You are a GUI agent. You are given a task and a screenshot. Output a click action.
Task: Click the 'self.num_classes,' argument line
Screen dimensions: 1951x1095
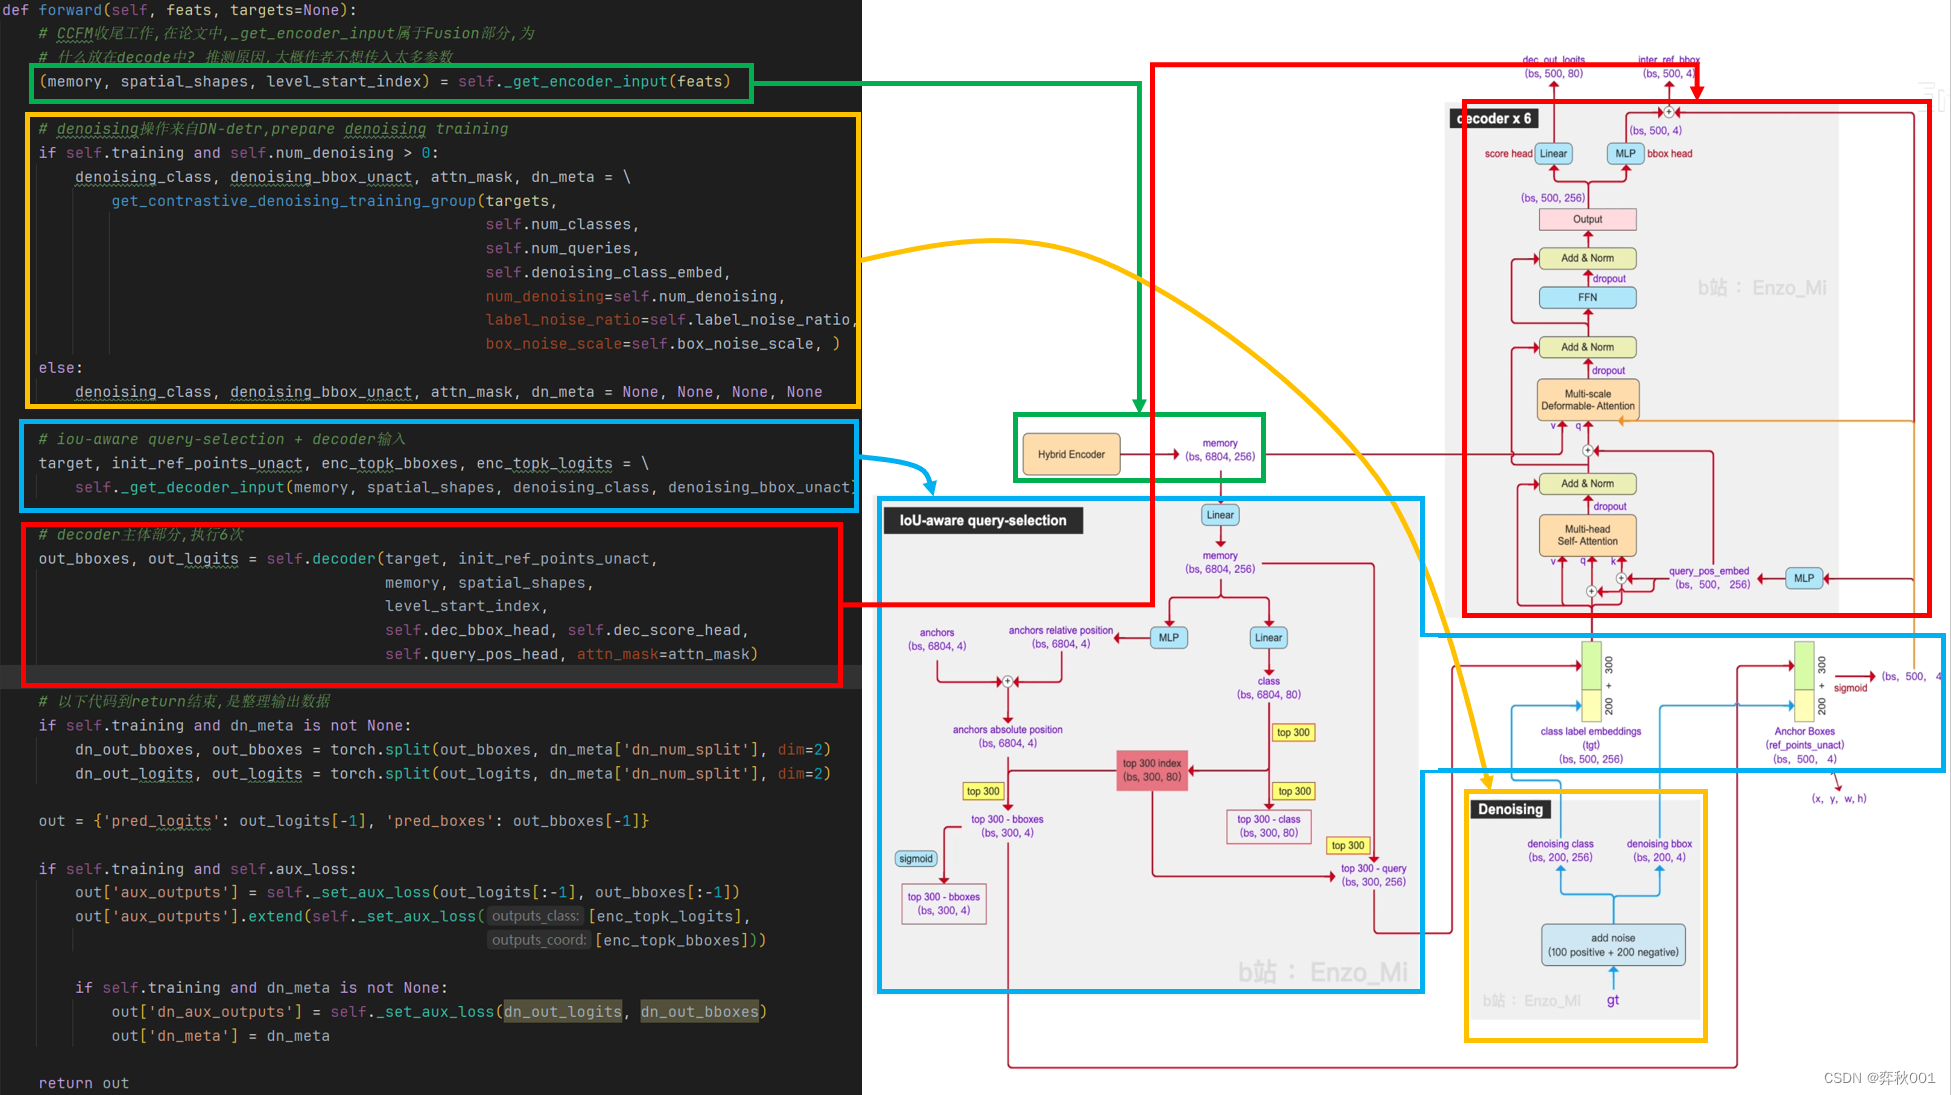[x=562, y=225]
